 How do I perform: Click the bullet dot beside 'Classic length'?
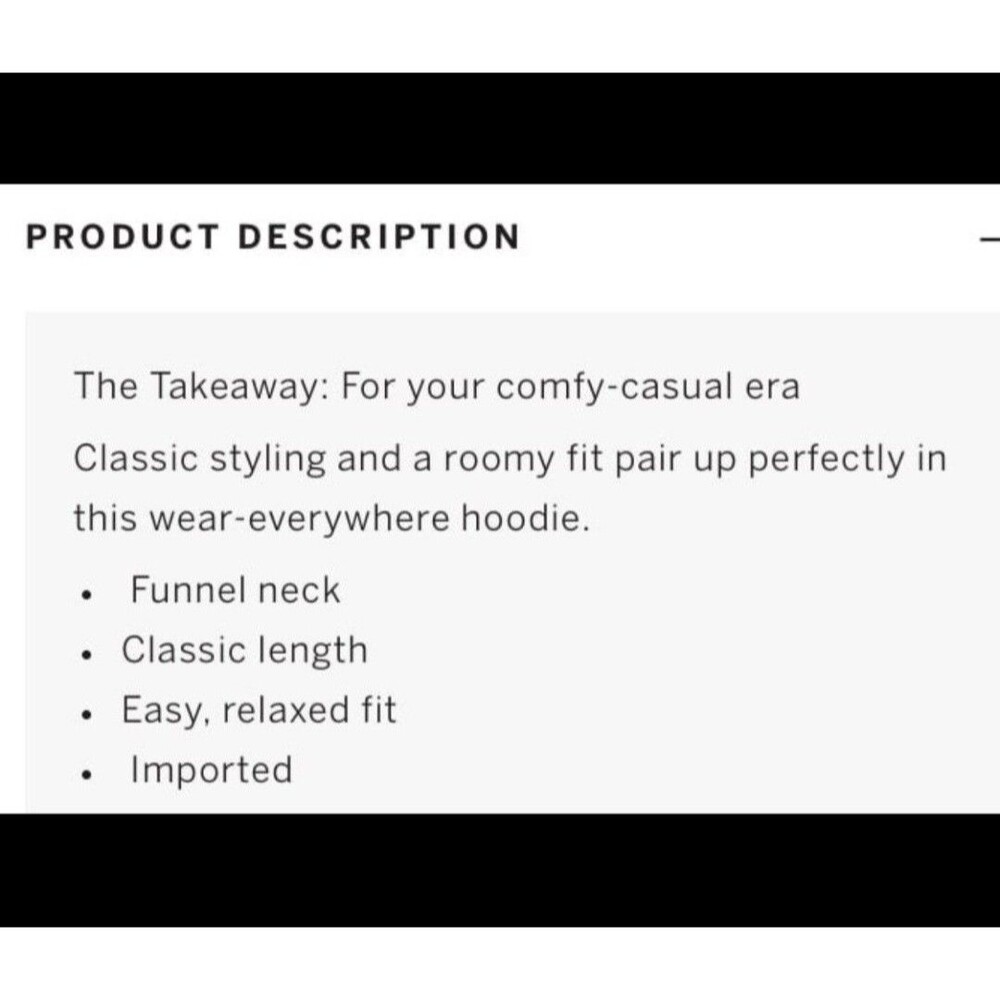[x=89, y=655]
